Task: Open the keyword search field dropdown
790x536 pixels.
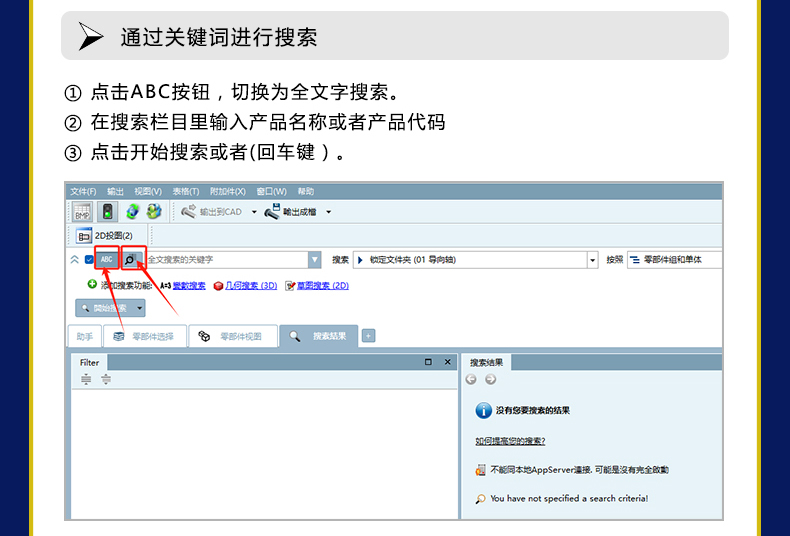Action: coord(315,260)
